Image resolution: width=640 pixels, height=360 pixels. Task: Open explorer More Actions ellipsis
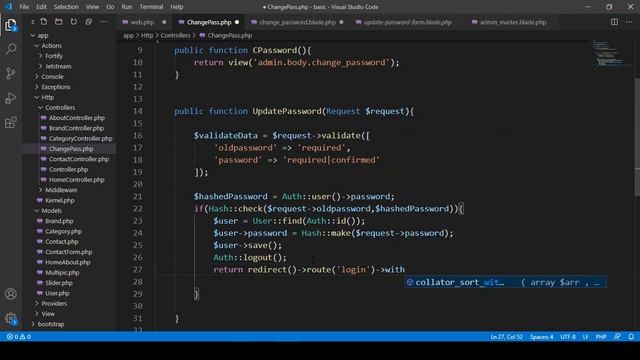104,22
